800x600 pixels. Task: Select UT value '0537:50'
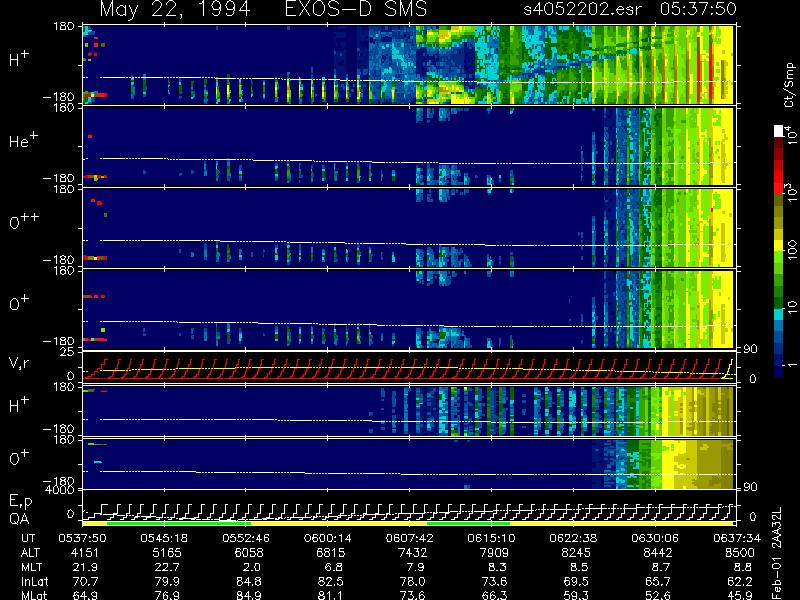click(x=82, y=538)
